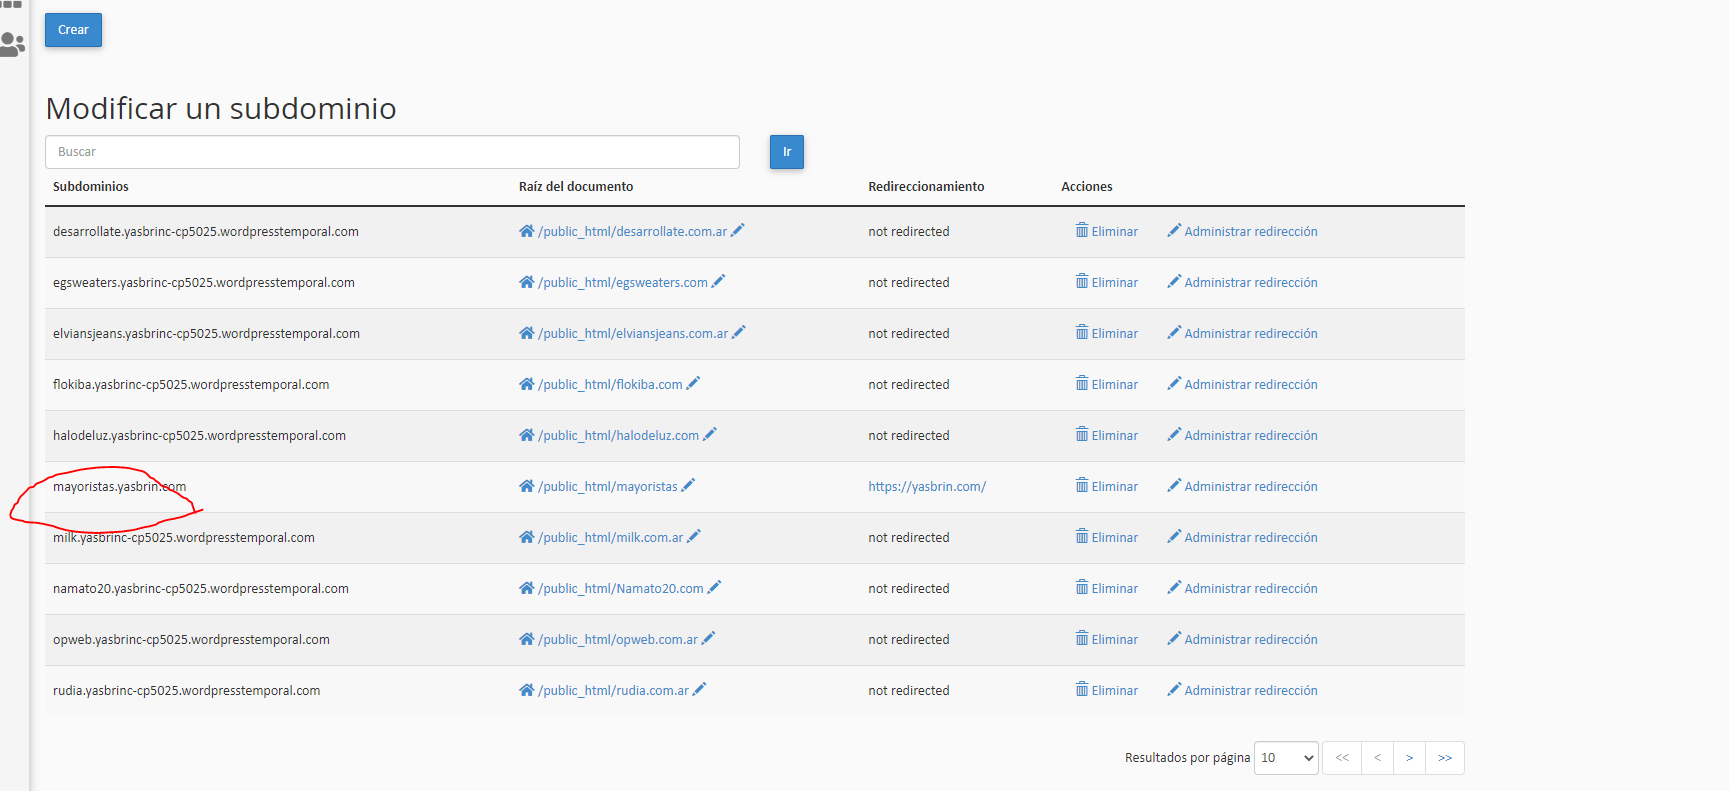Screen dimensions: 1729x791
Task: Eliminar the flokiba subdomain
Action: [1107, 385]
